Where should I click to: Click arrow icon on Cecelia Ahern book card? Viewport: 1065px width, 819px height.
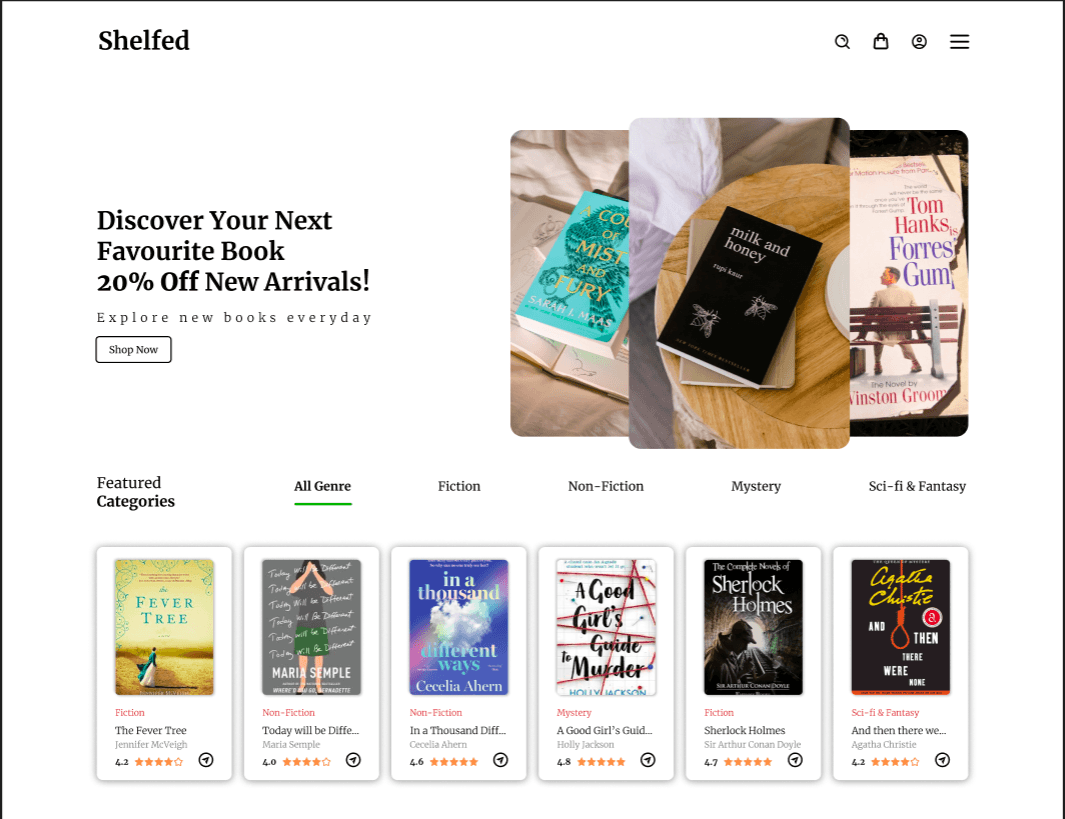click(x=501, y=760)
